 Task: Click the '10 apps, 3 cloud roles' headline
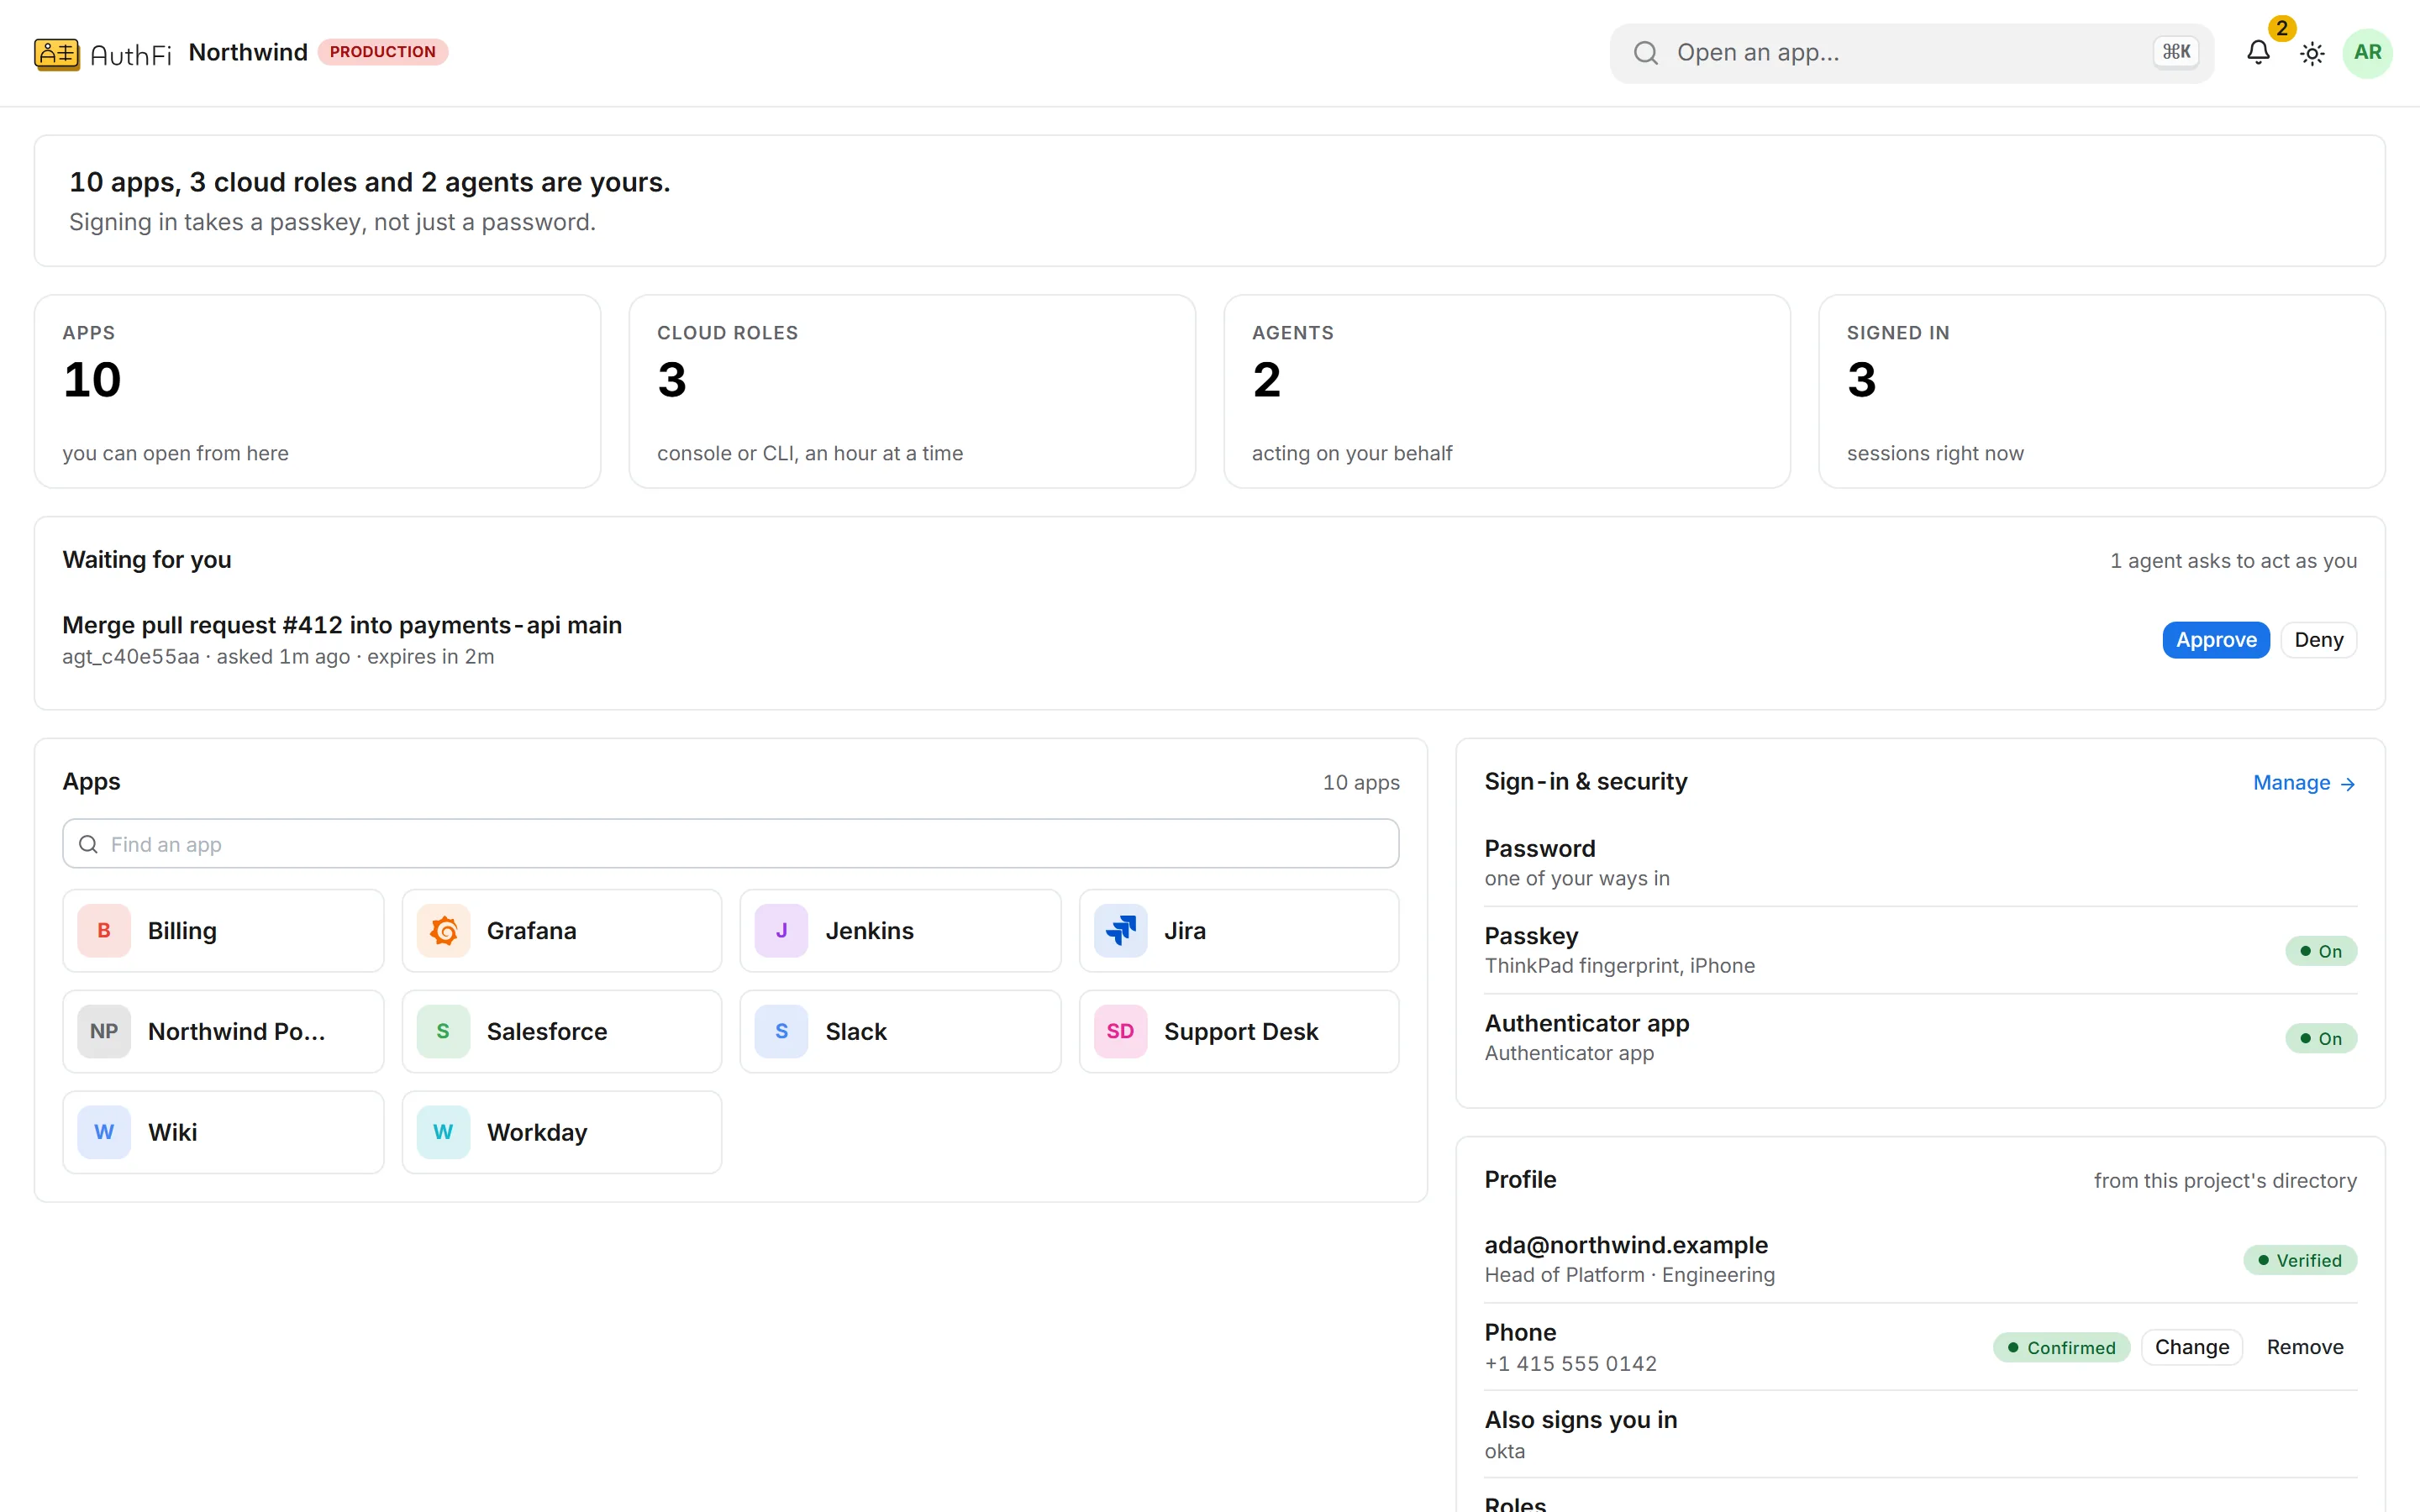point(370,182)
